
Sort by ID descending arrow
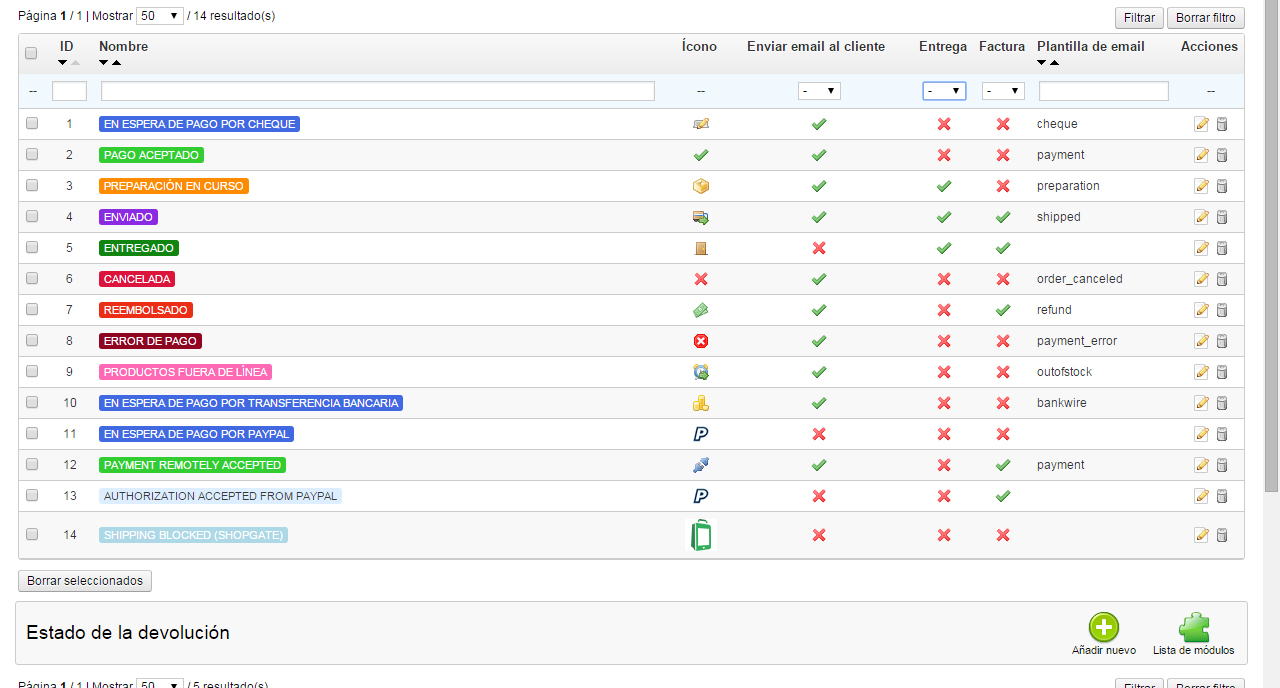point(62,63)
